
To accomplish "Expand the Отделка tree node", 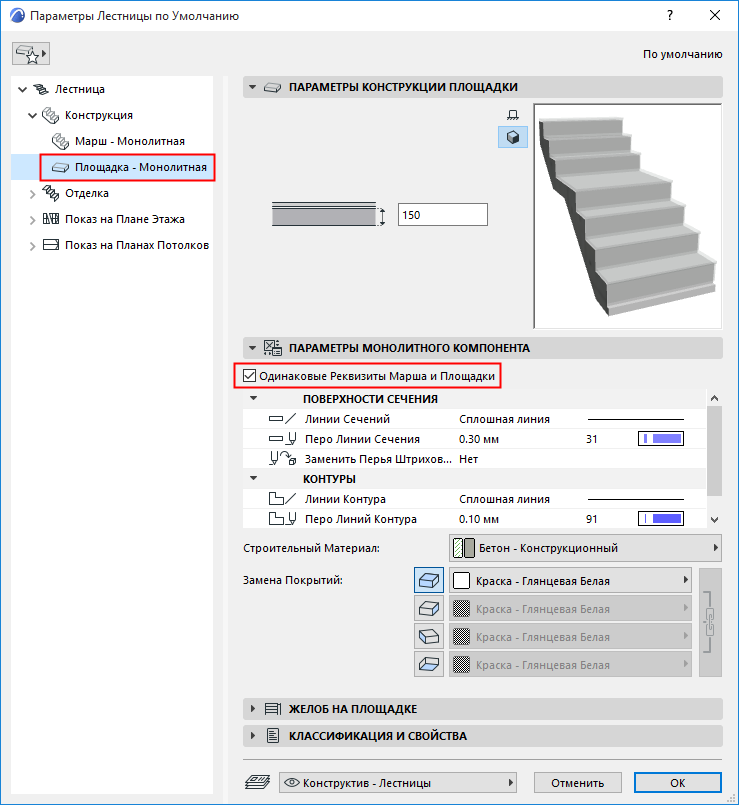I will (32, 194).
